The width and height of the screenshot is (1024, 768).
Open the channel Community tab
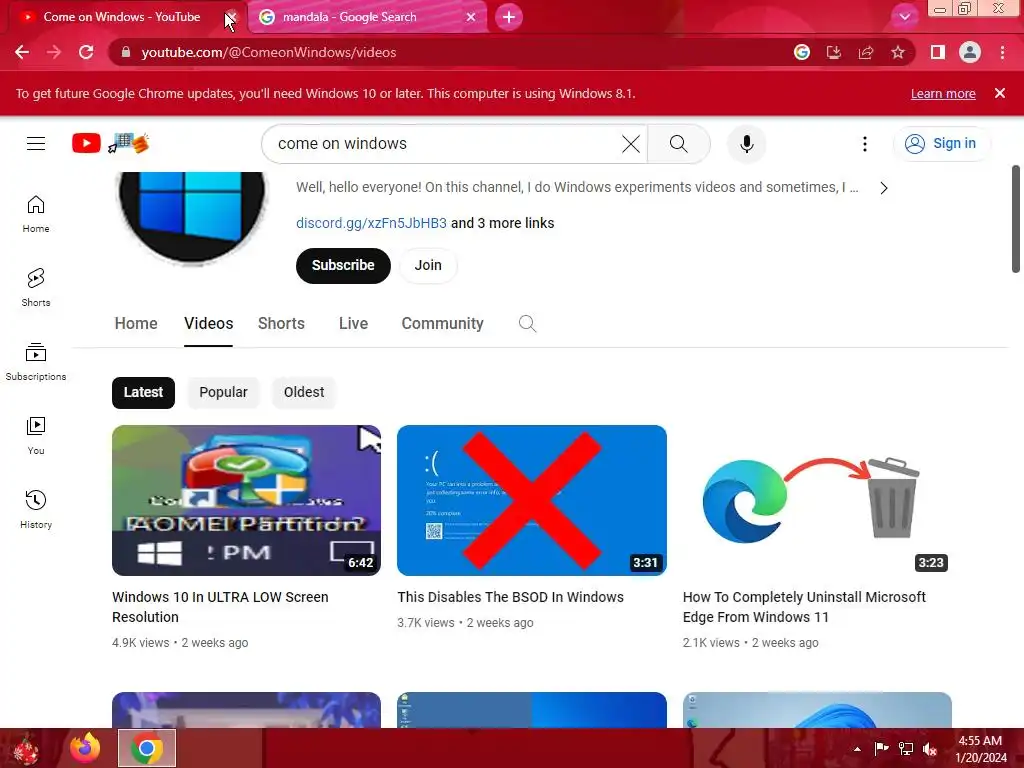(442, 324)
